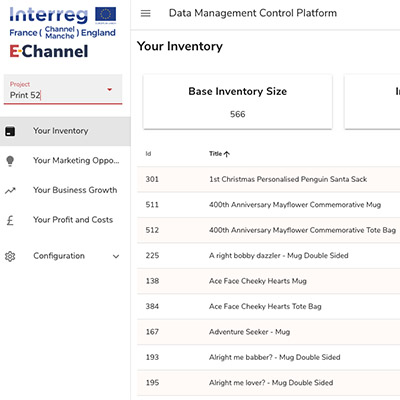Viewport: 400px width, 400px height.
Task: Select Ace Face Cheeky Hearts Mug row
Action: click(268, 281)
